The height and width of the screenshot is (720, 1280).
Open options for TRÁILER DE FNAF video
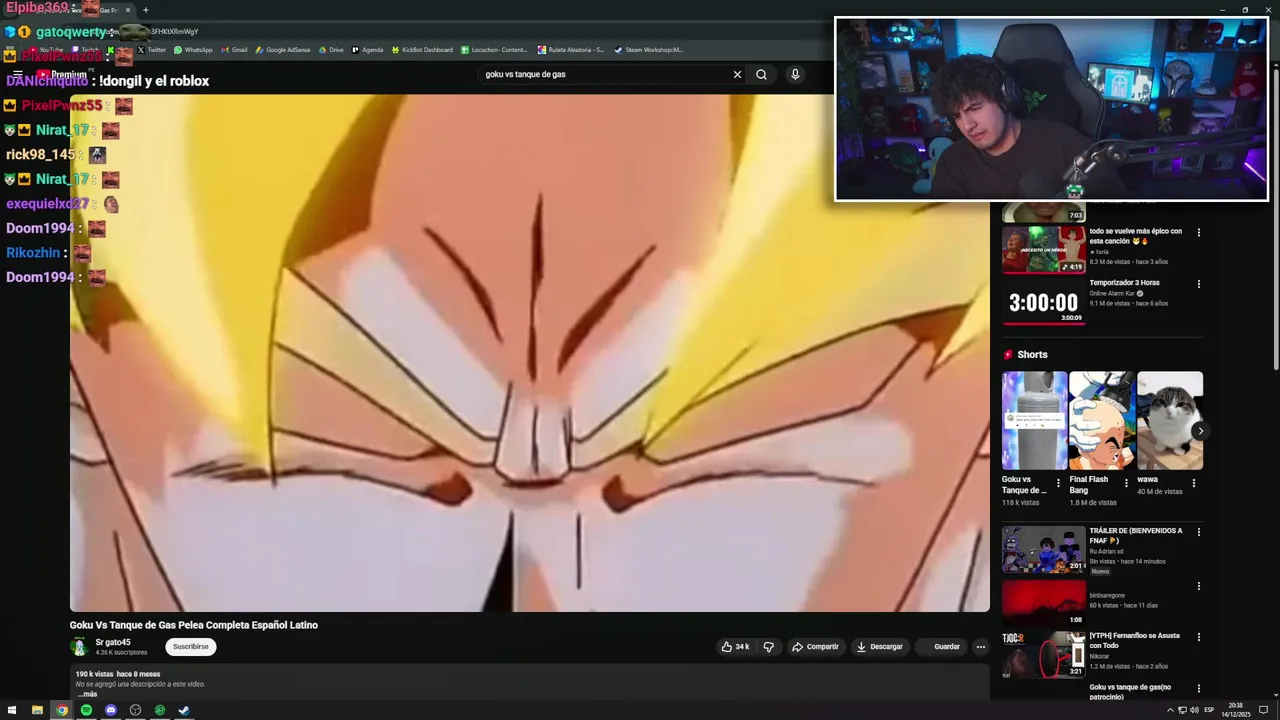(1198, 532)
